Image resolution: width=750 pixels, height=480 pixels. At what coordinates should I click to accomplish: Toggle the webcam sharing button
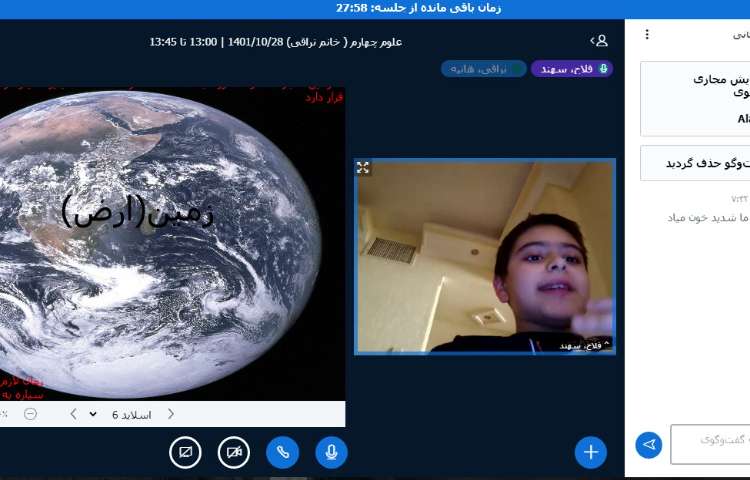point(234,452)
